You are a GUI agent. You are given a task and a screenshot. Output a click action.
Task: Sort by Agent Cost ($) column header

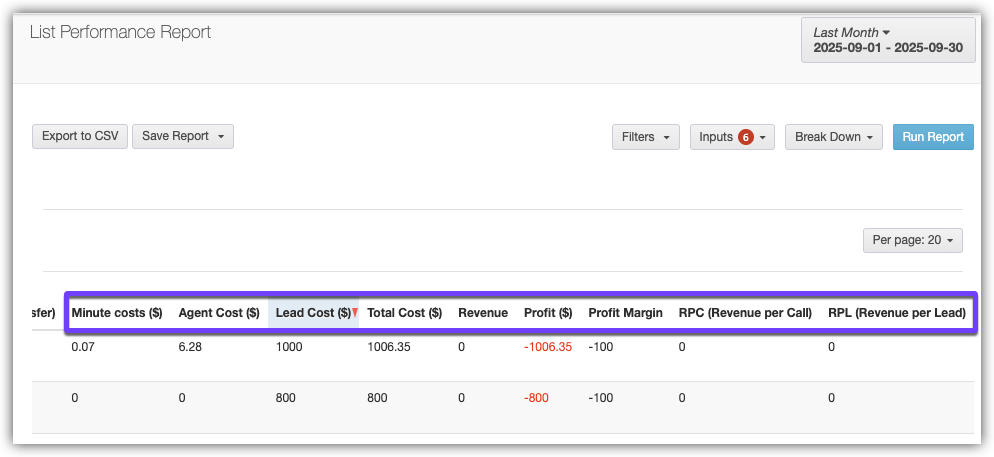219,313
